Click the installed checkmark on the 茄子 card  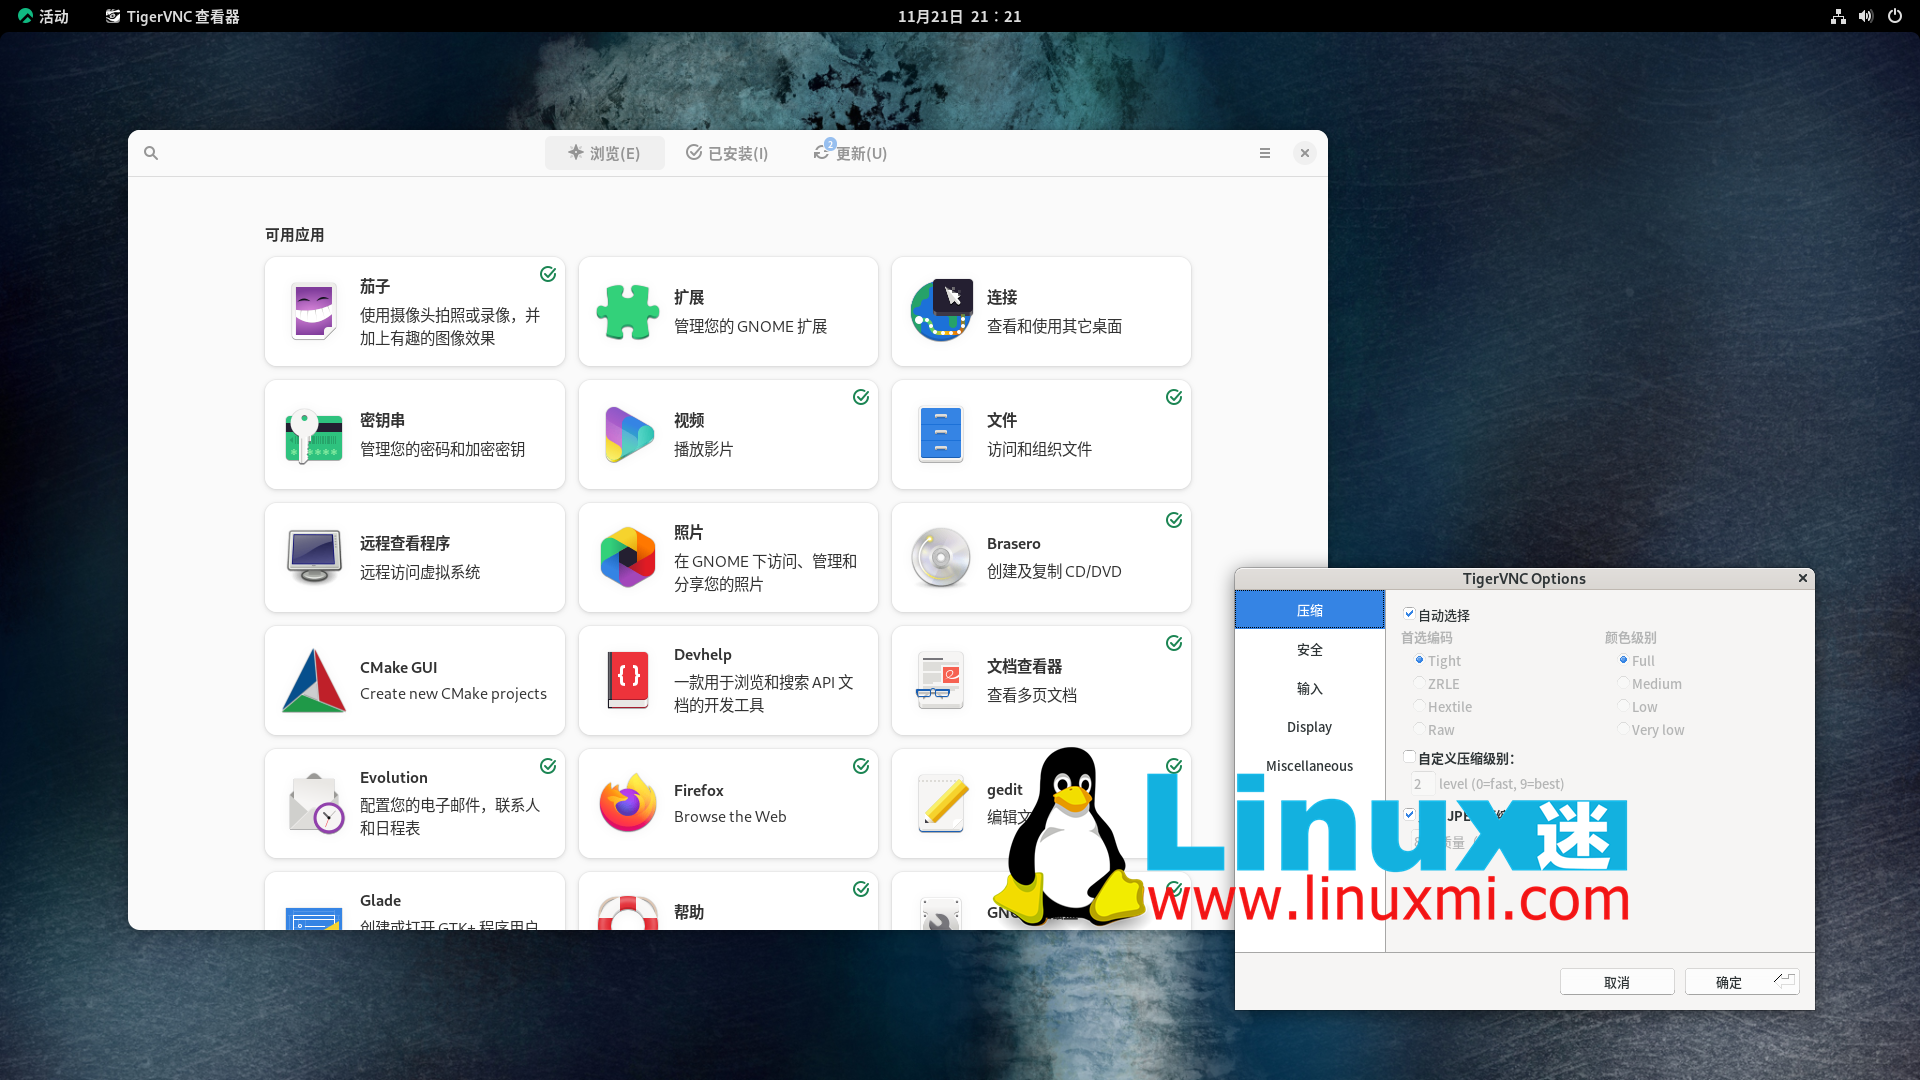[548, 274]
